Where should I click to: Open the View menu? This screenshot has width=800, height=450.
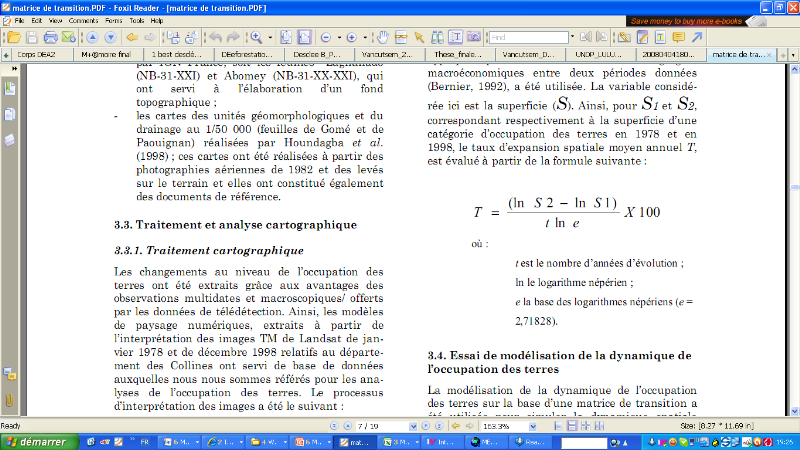coord(55,21)
